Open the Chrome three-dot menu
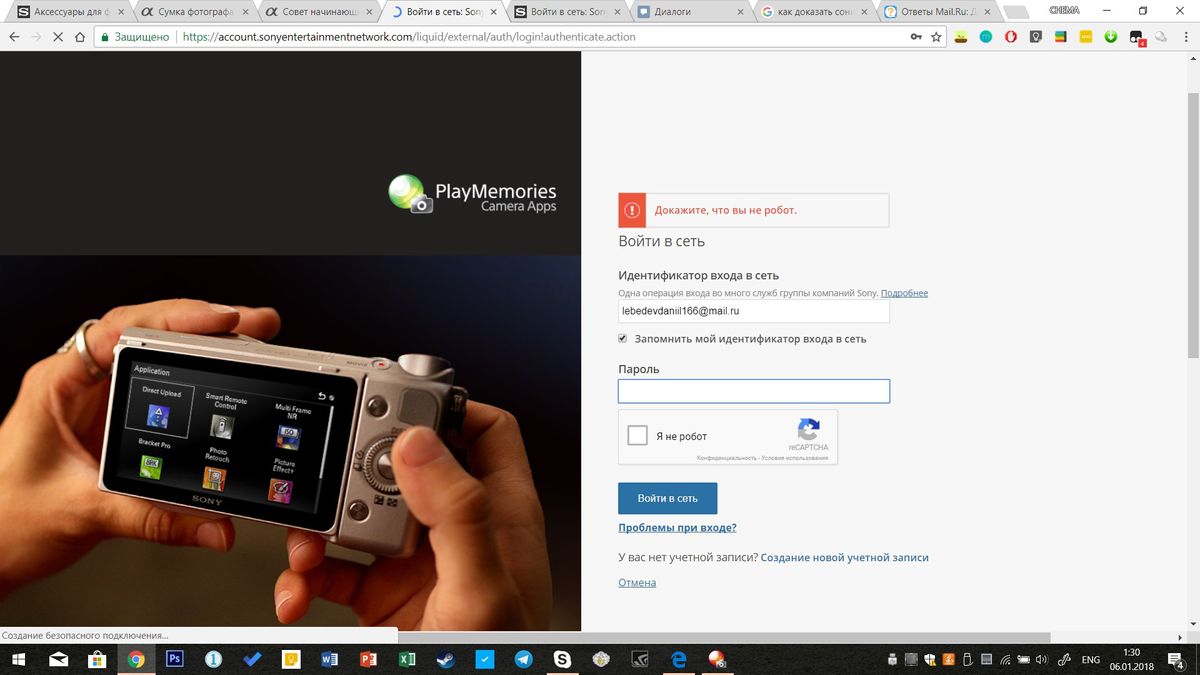The width and height of the screenshot is (1200, 675). click(x=1186, y=37)
